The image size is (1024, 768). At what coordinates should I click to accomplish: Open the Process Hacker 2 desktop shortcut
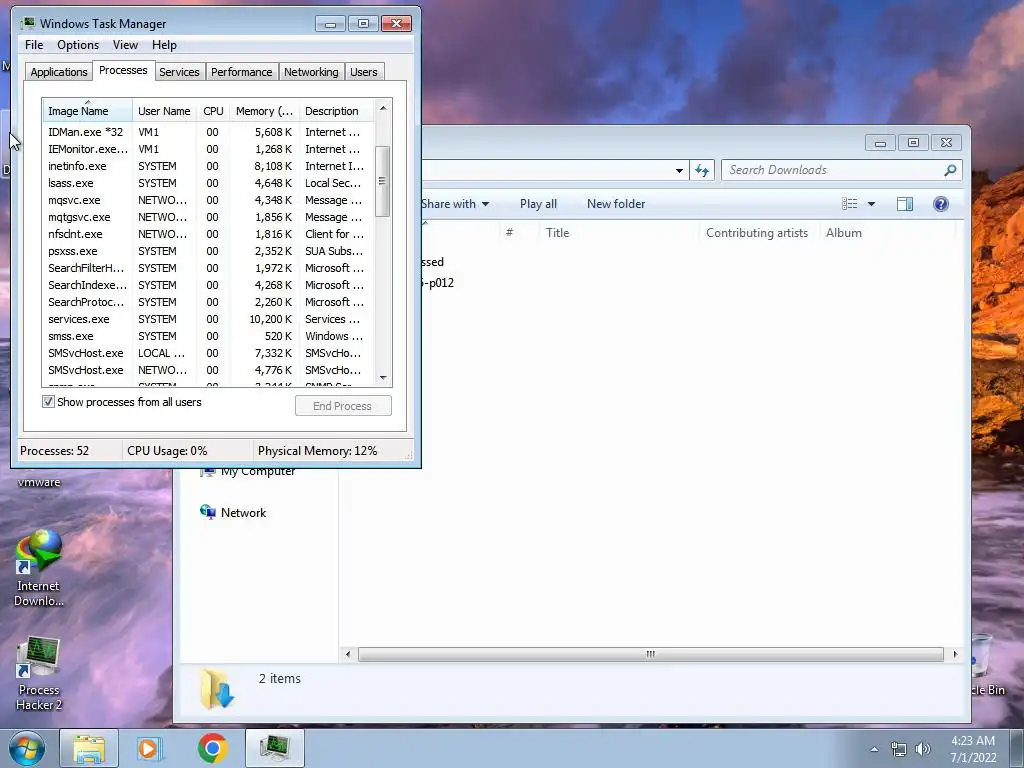click(39, 674)
